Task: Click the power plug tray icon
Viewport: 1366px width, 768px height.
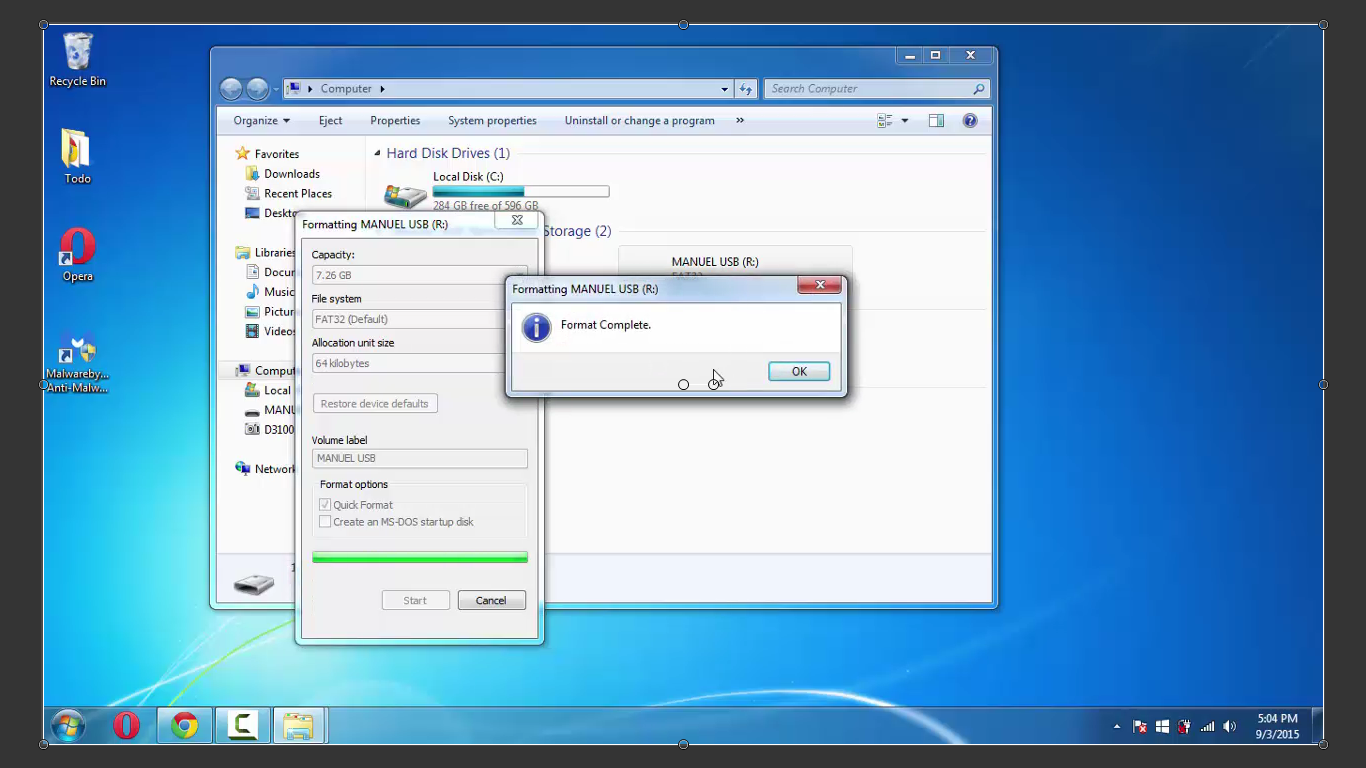Action: (x=1184, y=727)
